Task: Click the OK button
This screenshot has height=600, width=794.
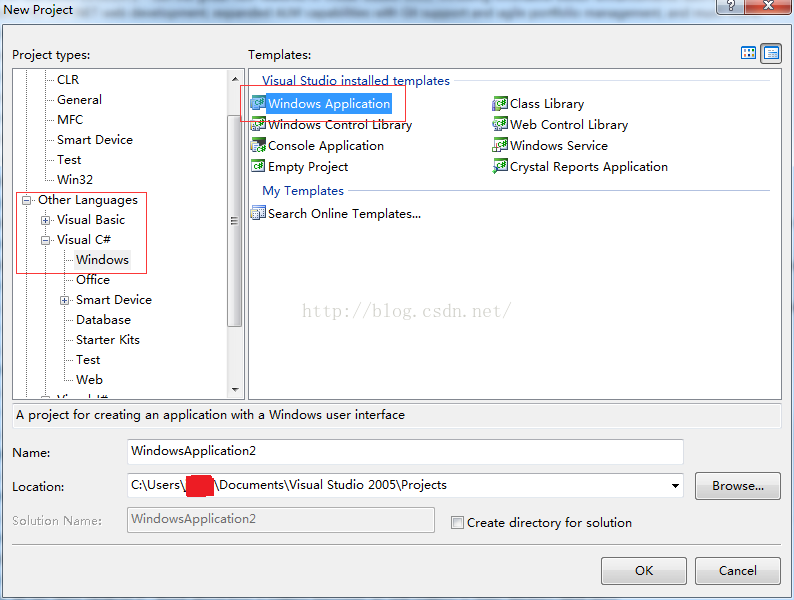Action: tap(644, 571)
